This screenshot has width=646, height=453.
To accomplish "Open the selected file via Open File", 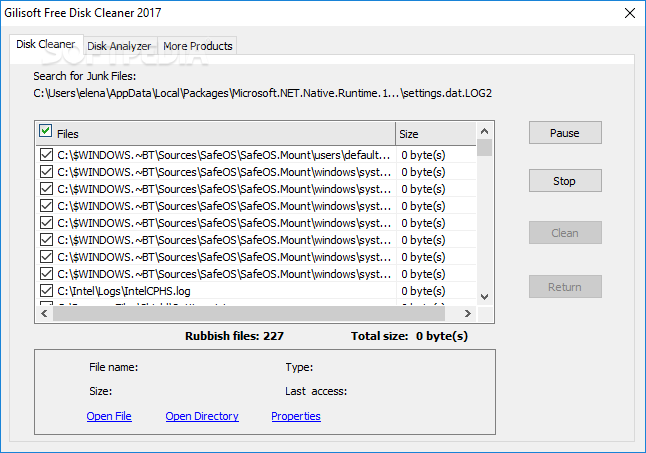I will 109,416.
